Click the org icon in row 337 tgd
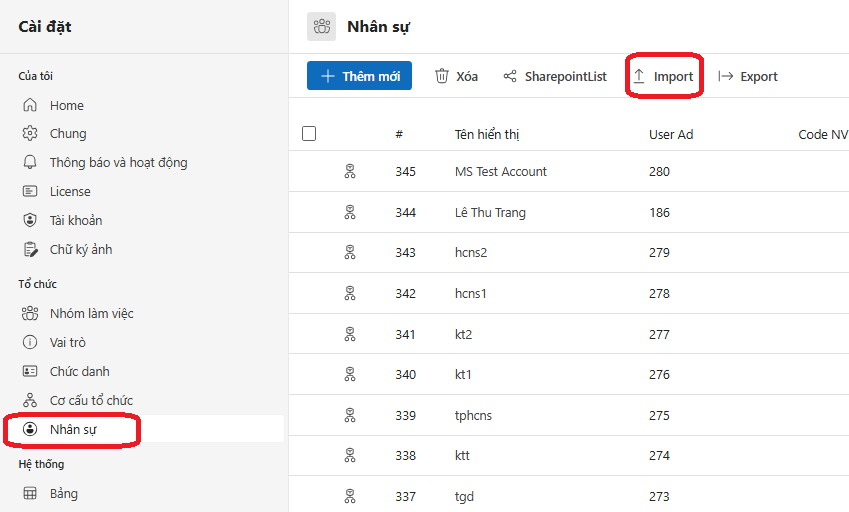The width and height of the screenshot is (849, 512). click(350, 496)
